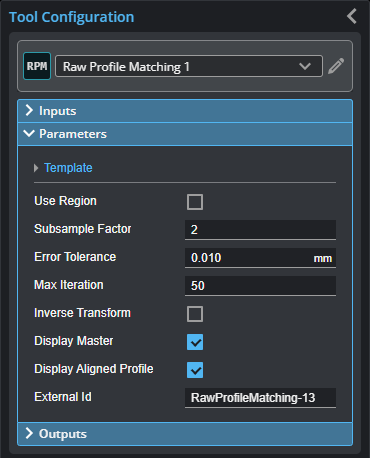Screen dimensions: 370x458
Task: Uncheck the Display Master checkbox
Action: point(195,342)
